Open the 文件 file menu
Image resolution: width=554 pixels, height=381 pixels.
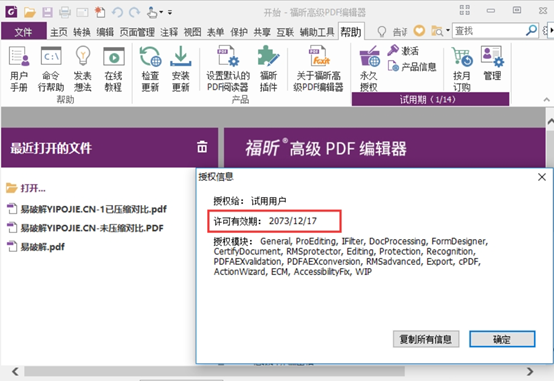point(23,32)
